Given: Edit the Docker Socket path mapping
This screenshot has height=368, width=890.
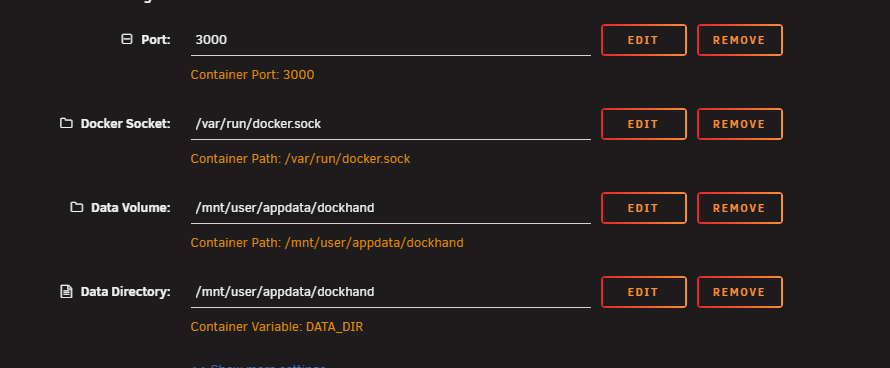Looking at the screenshot, I should (644, 124).
